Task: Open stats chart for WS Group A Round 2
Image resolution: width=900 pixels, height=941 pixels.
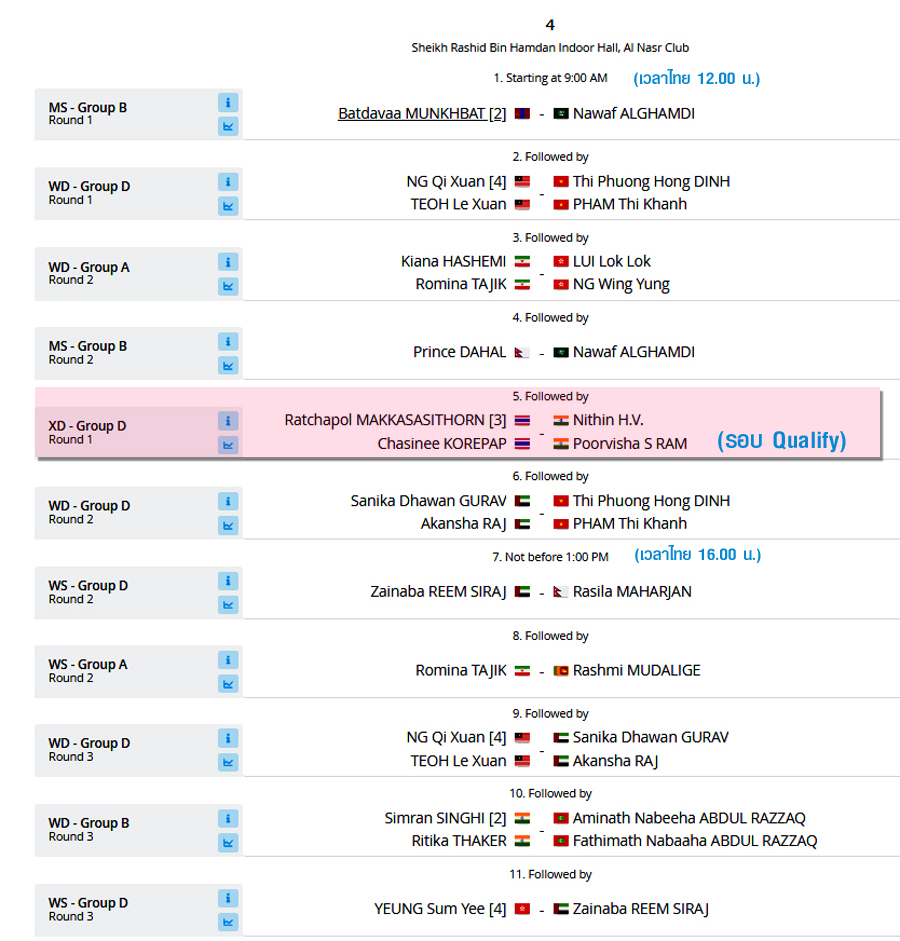Action: (228, 684)
